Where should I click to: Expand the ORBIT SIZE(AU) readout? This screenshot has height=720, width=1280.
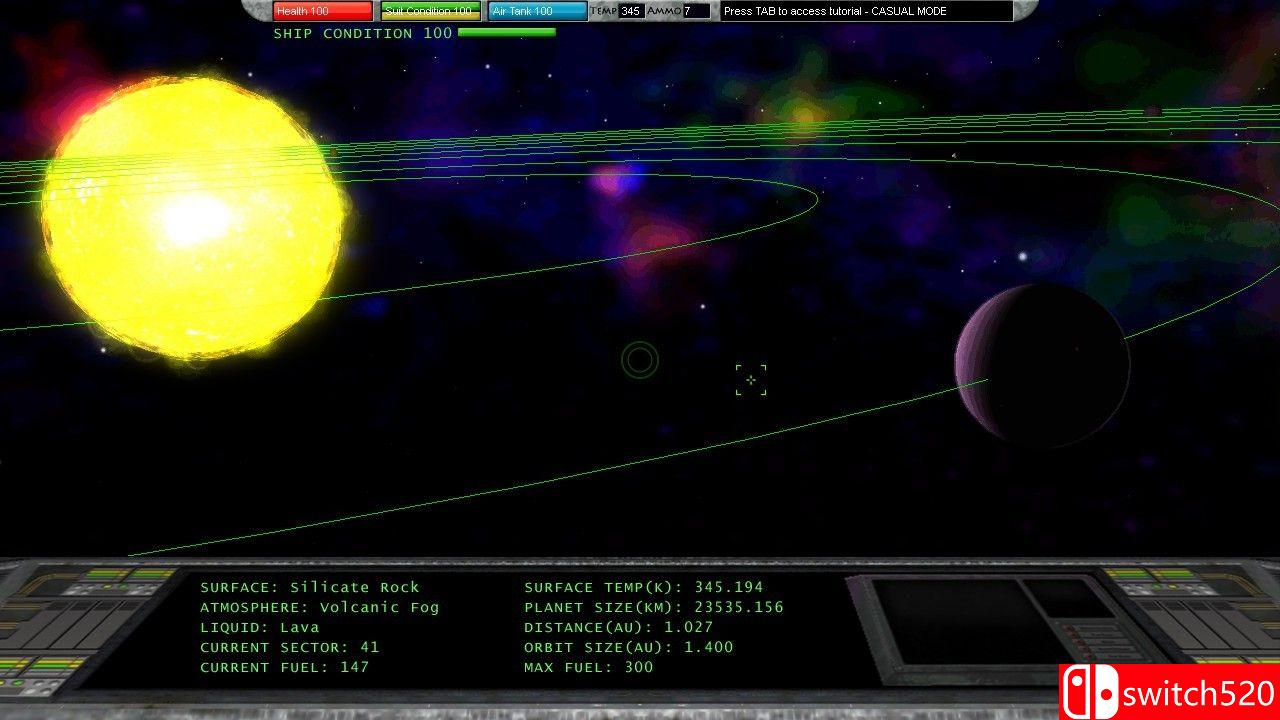[x=628, y=647]
